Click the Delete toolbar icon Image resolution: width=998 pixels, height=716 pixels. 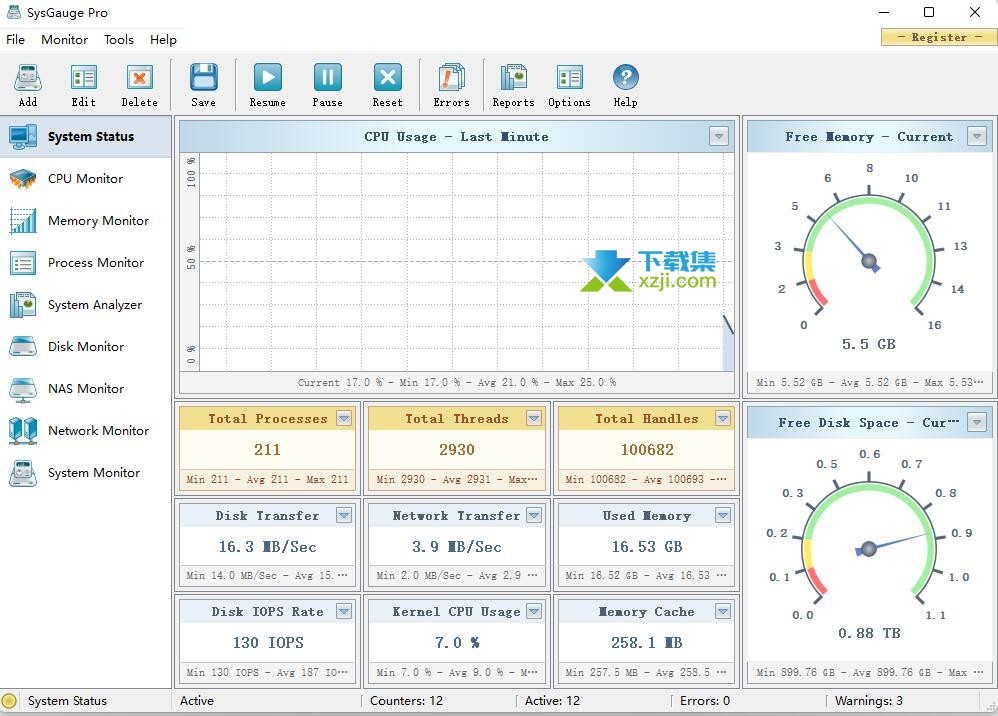139,78
